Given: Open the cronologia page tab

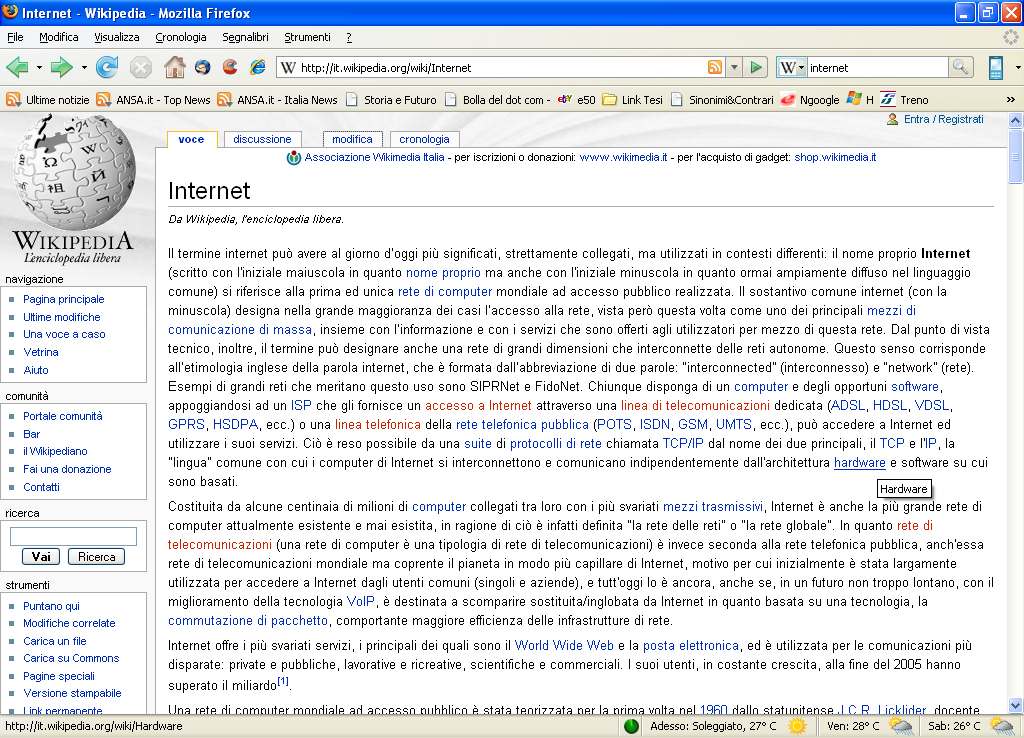Looking at the screenshot, I should coord(424,139).
